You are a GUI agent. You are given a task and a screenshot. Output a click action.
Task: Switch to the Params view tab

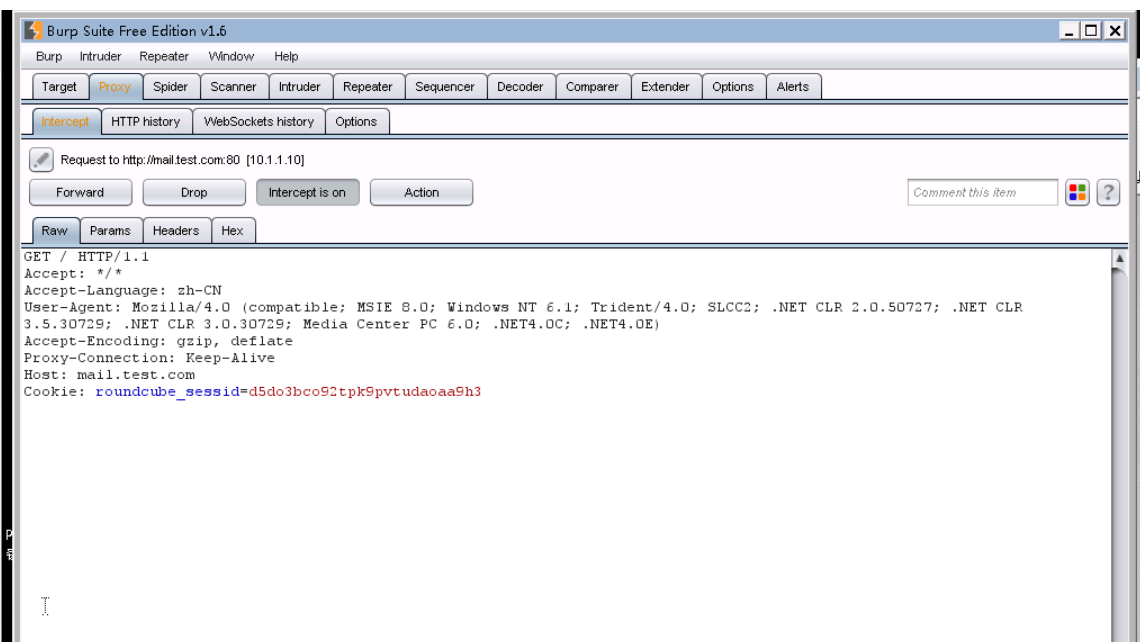(111, 230)
